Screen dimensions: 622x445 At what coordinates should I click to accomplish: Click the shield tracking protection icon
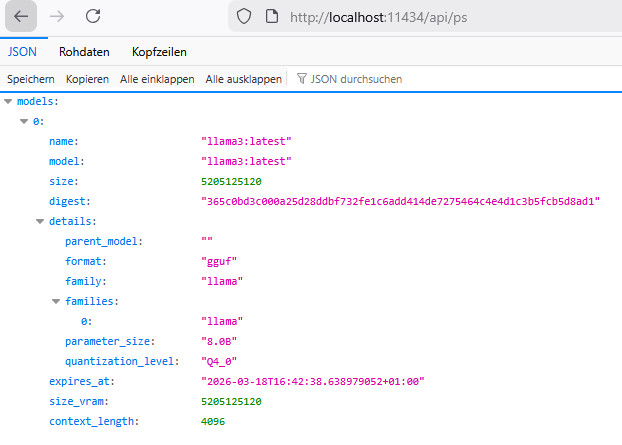point(244,17)
